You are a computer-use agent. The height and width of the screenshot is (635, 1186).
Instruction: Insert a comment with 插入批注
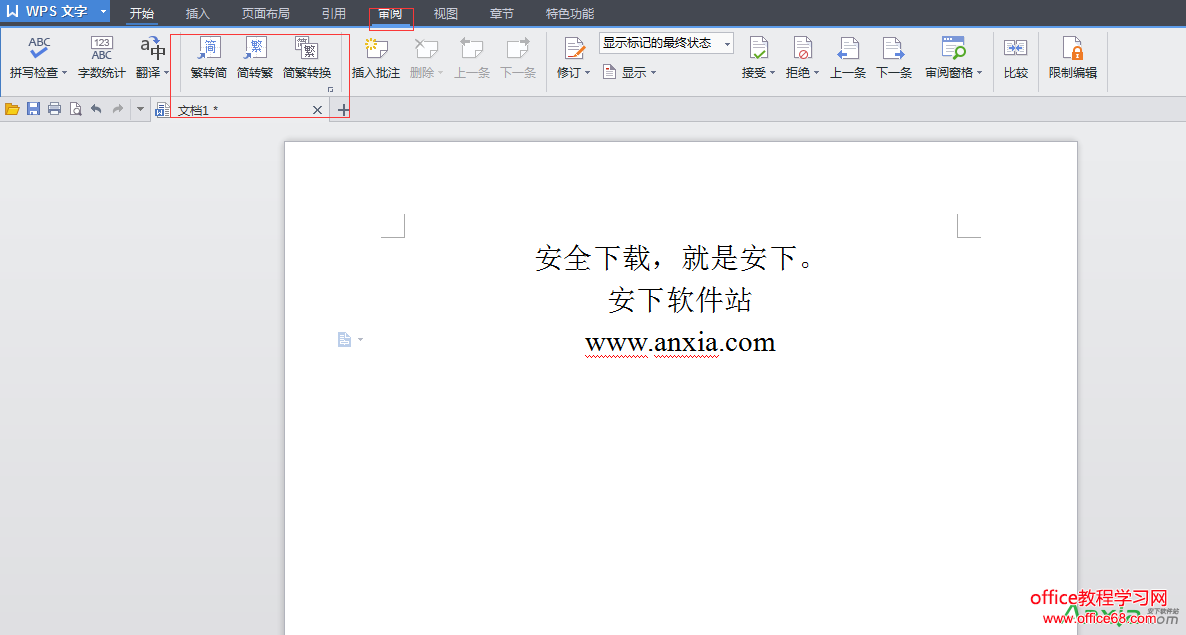click(375, 49)
